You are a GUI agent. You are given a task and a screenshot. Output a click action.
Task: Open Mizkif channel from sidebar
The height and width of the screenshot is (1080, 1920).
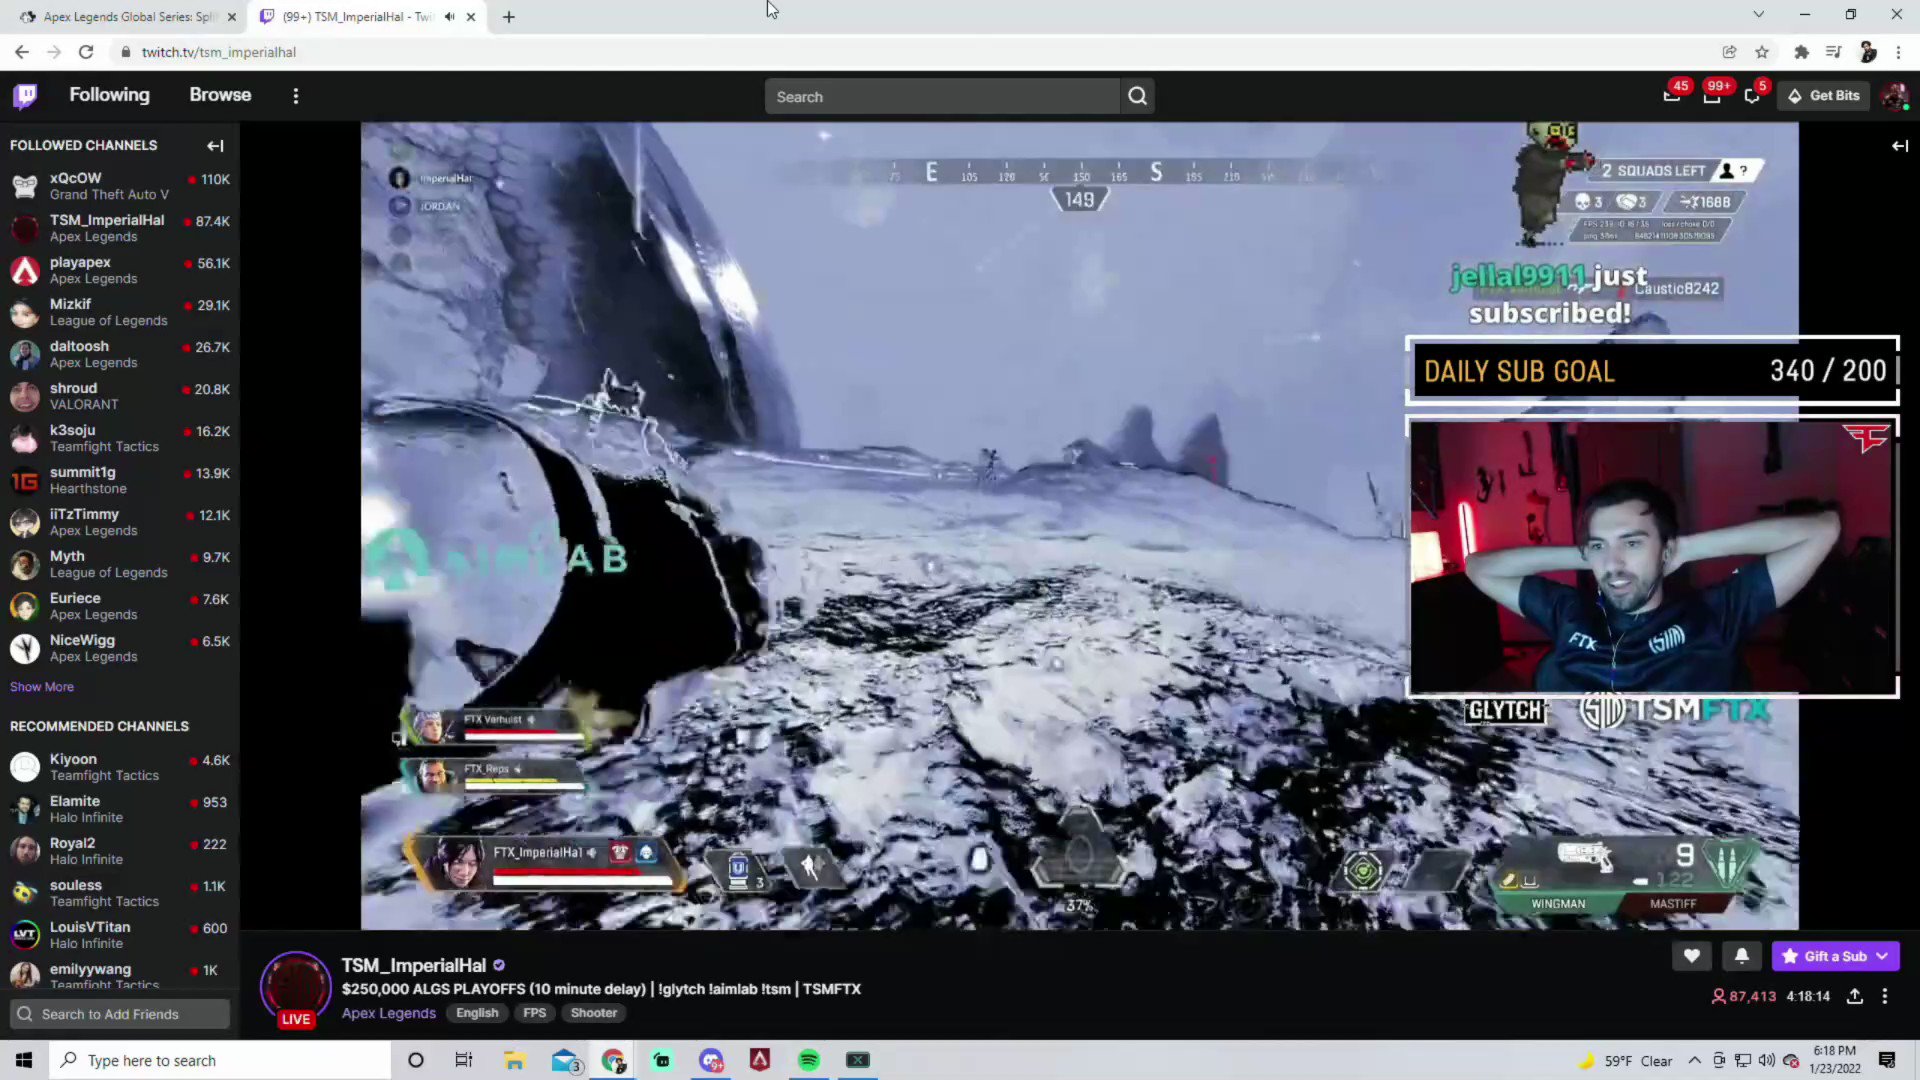[120, 312]
